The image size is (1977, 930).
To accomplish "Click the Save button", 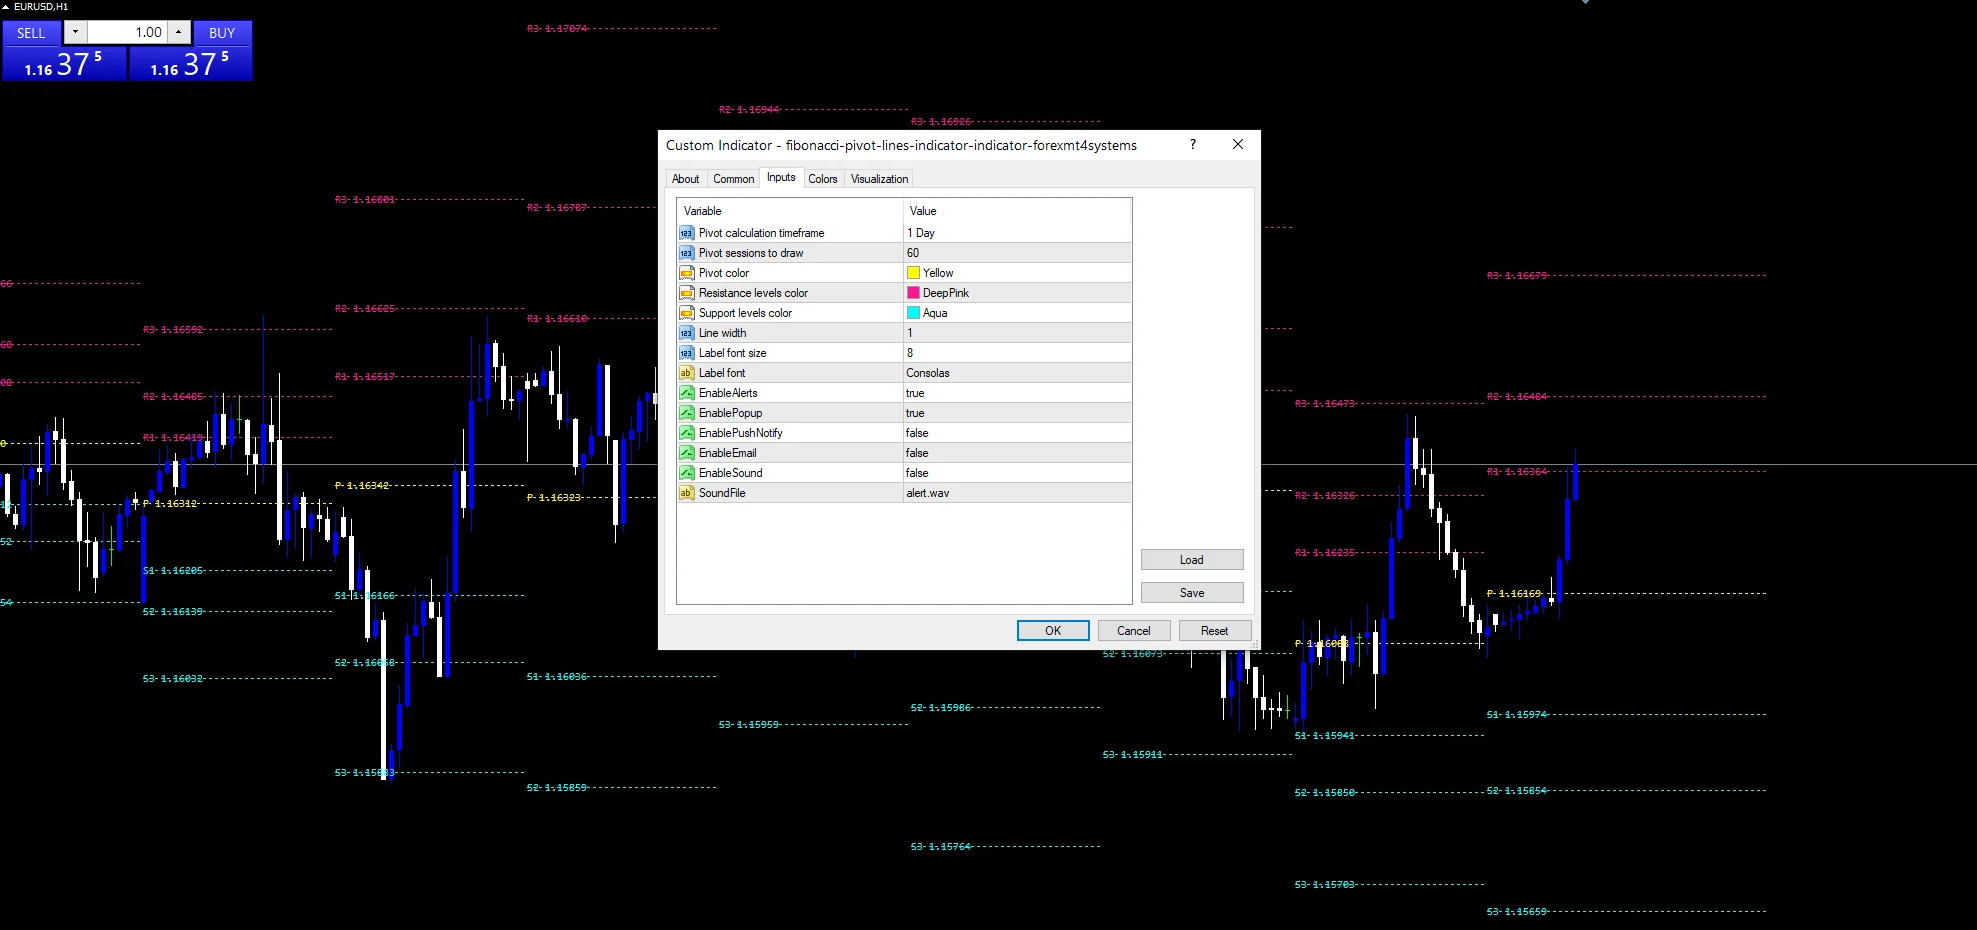I will tap(1192, 593).
